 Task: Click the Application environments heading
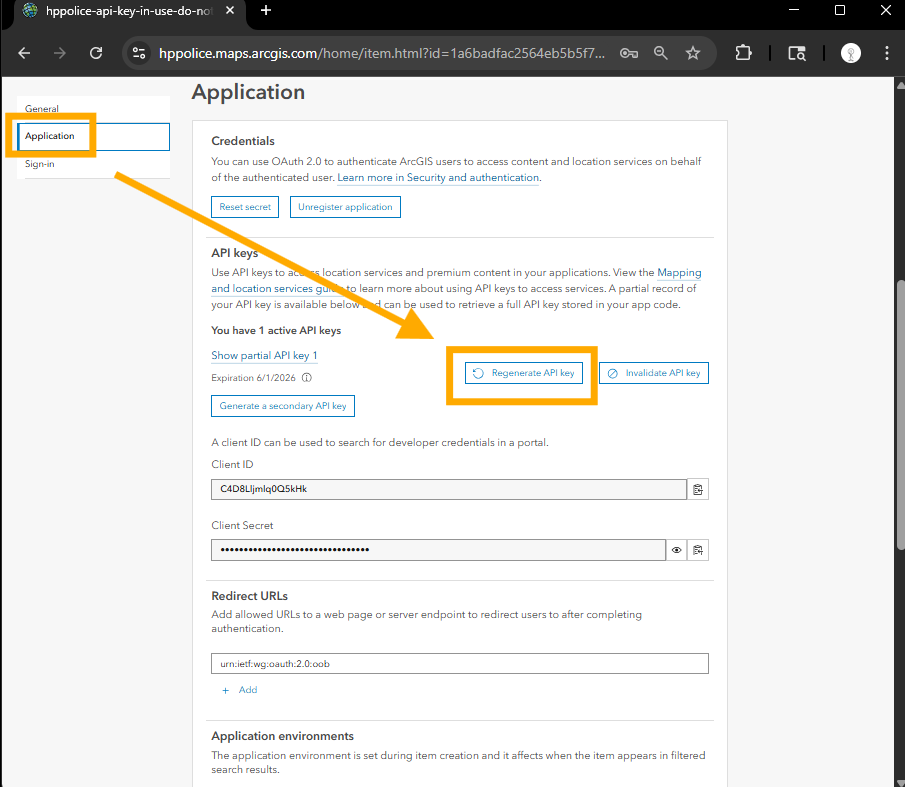282,736
